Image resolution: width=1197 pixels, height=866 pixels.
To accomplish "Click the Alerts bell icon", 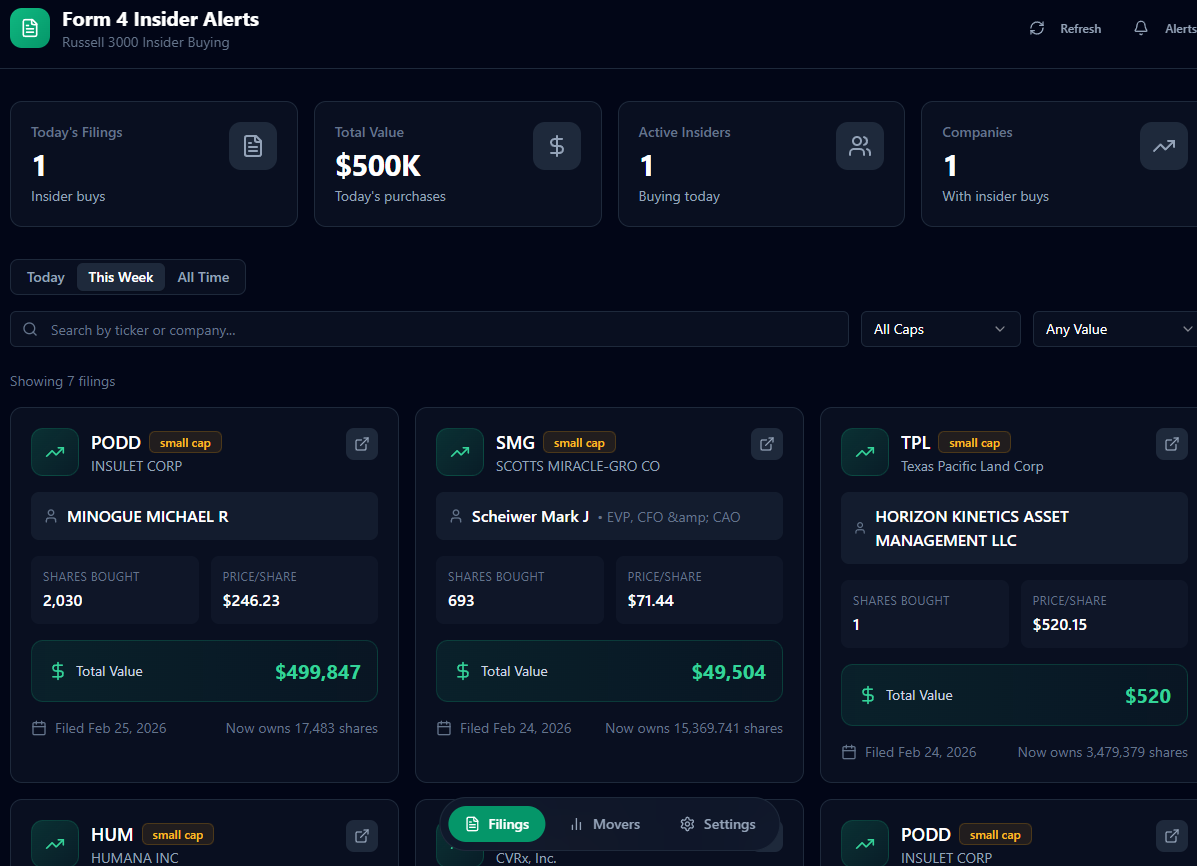I will pyautogui.click(x=1141, y=28).
